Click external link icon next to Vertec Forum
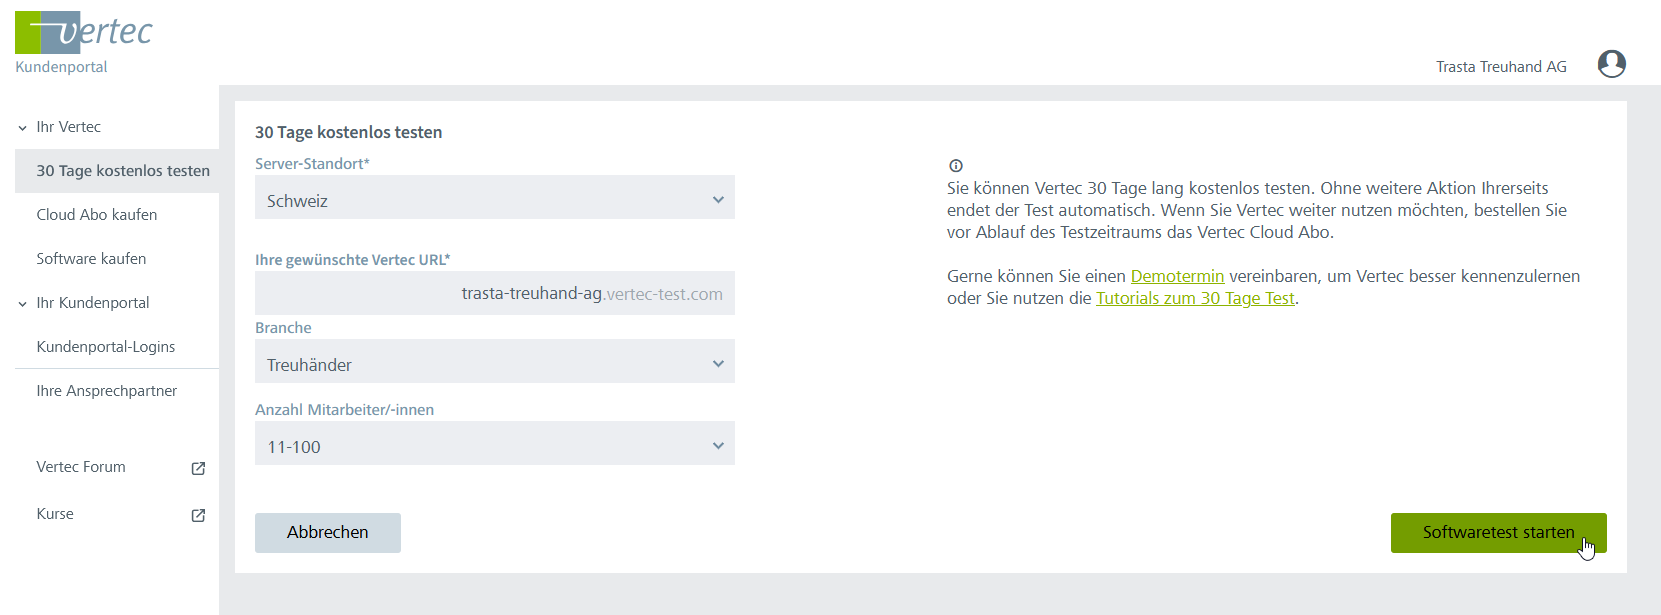 tap(198, 468)
